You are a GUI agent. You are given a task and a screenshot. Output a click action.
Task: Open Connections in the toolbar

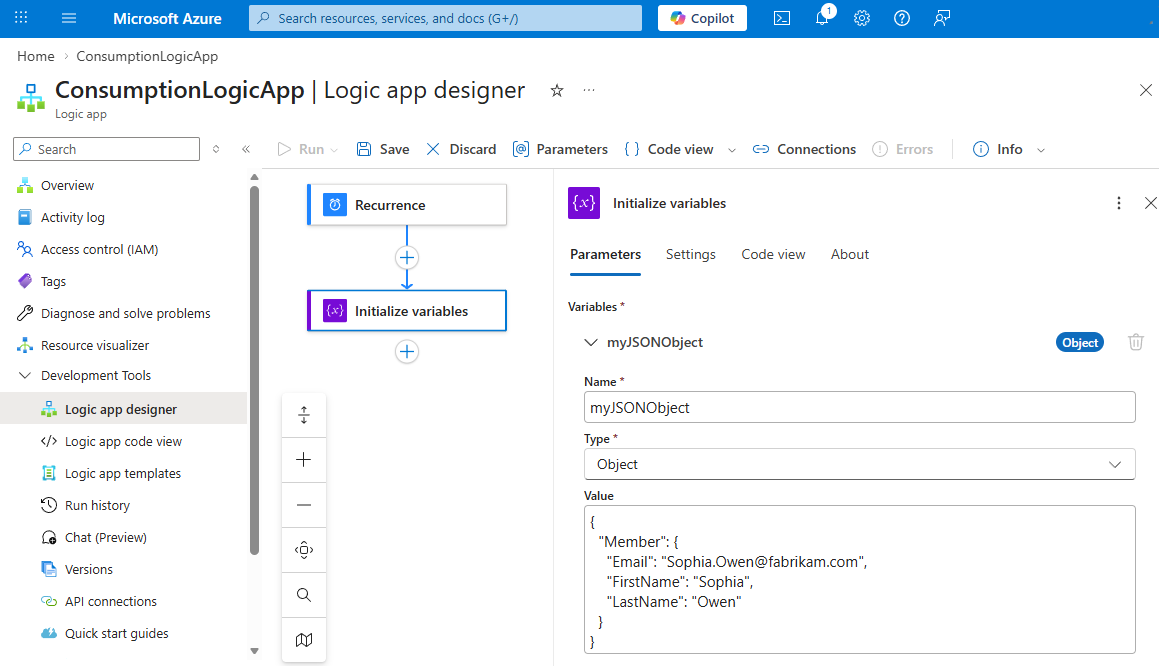804,149
